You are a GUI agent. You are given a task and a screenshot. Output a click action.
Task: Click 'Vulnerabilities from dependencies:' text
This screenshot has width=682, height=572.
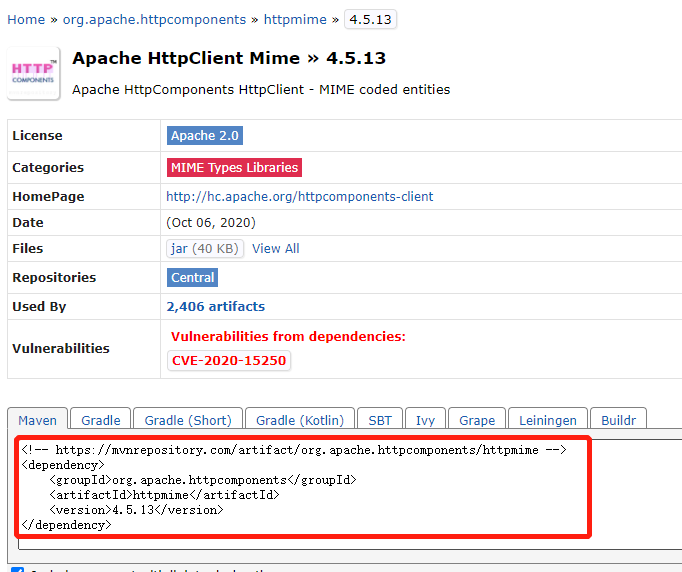click(x=288, y=336)
